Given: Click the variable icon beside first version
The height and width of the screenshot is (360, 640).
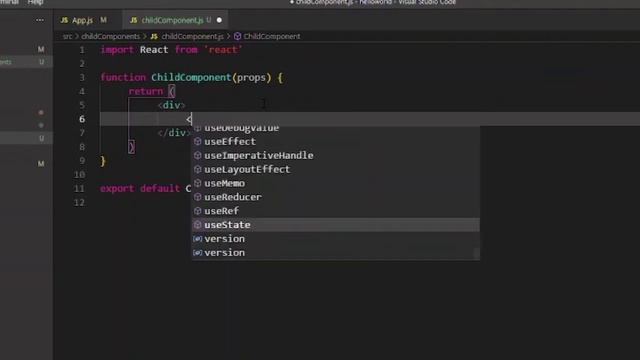Looking at the screenshot, I should pos(198,239).
